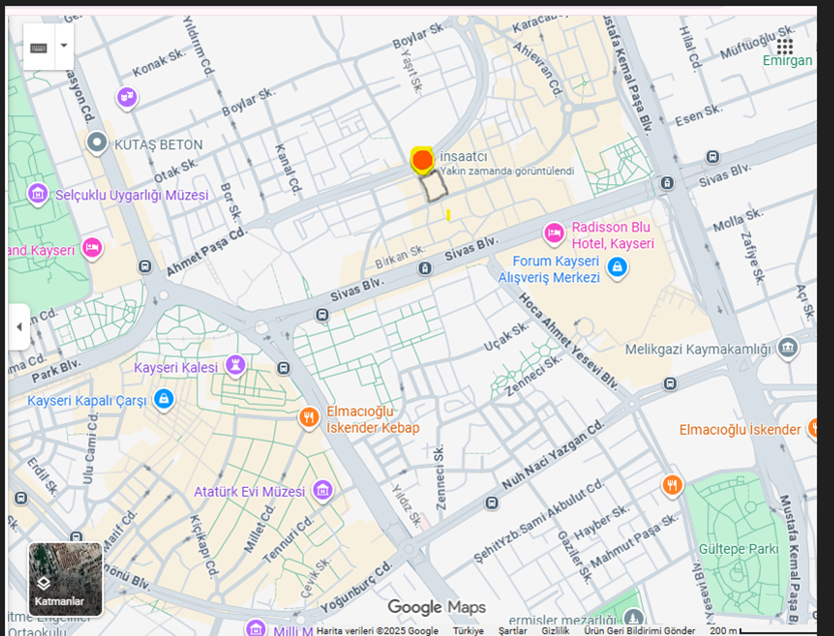Image resolution: width=834 pixels, height=636 pixels.
Task: Open the Google apps grid icon
Action: point(785,46)
